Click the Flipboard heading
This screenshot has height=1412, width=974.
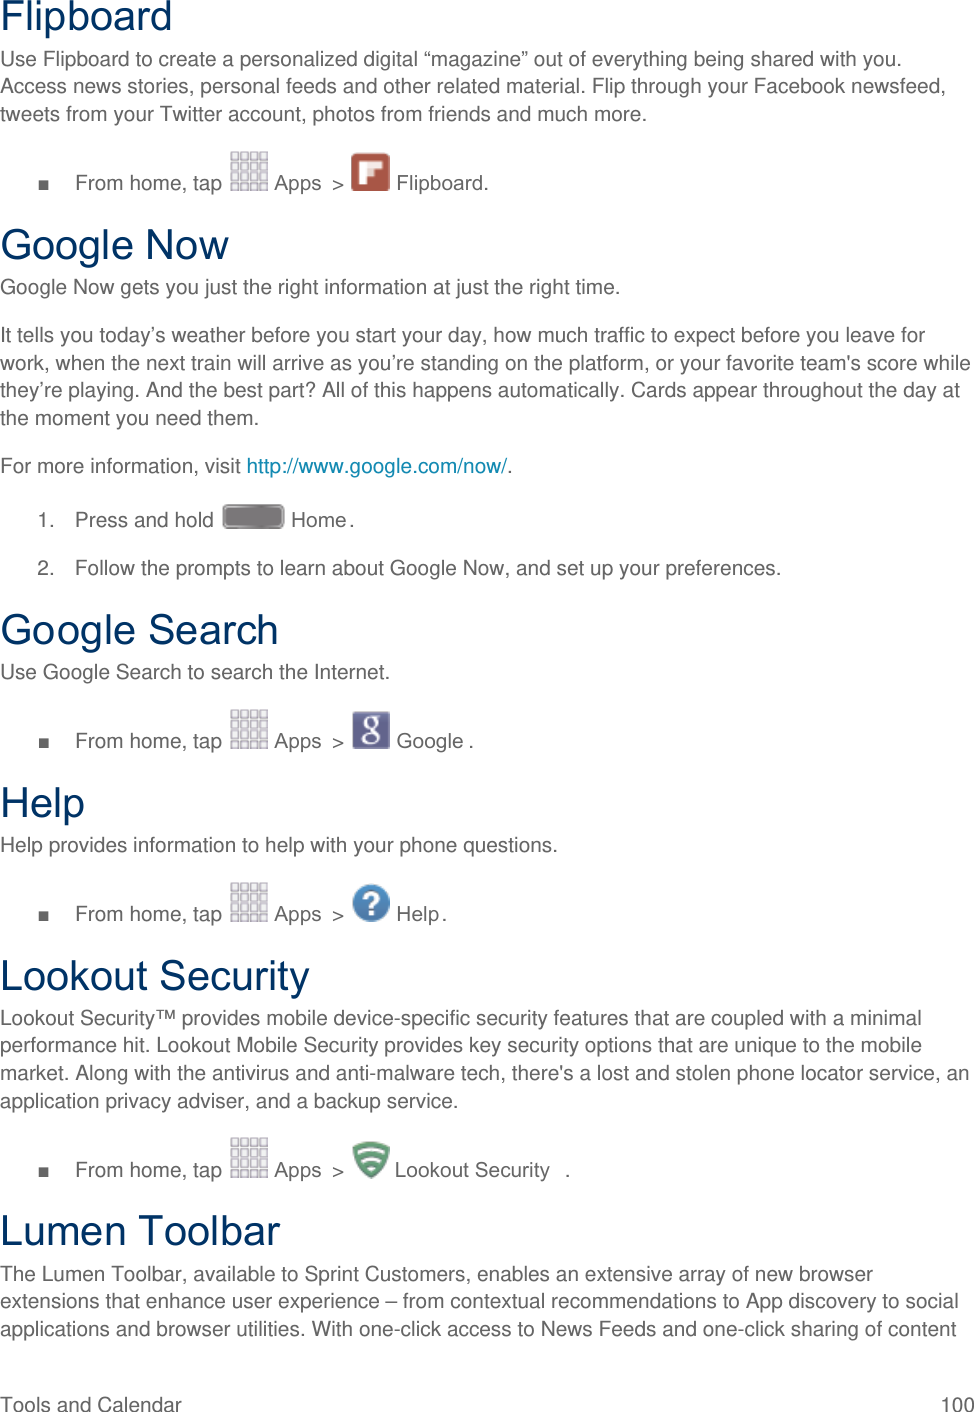click(x=87, y=17)
